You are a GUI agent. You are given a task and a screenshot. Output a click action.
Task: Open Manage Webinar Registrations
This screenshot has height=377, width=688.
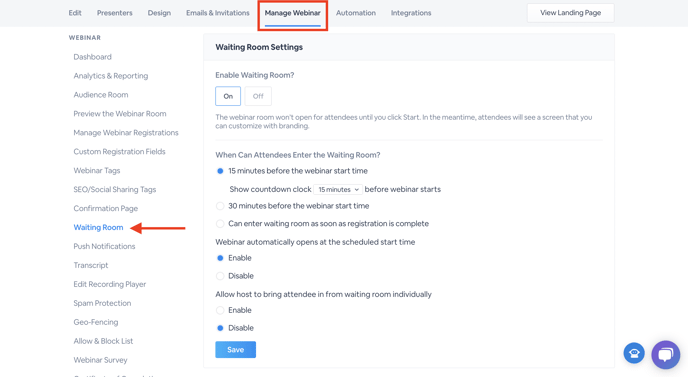click(x=126, y=133)
